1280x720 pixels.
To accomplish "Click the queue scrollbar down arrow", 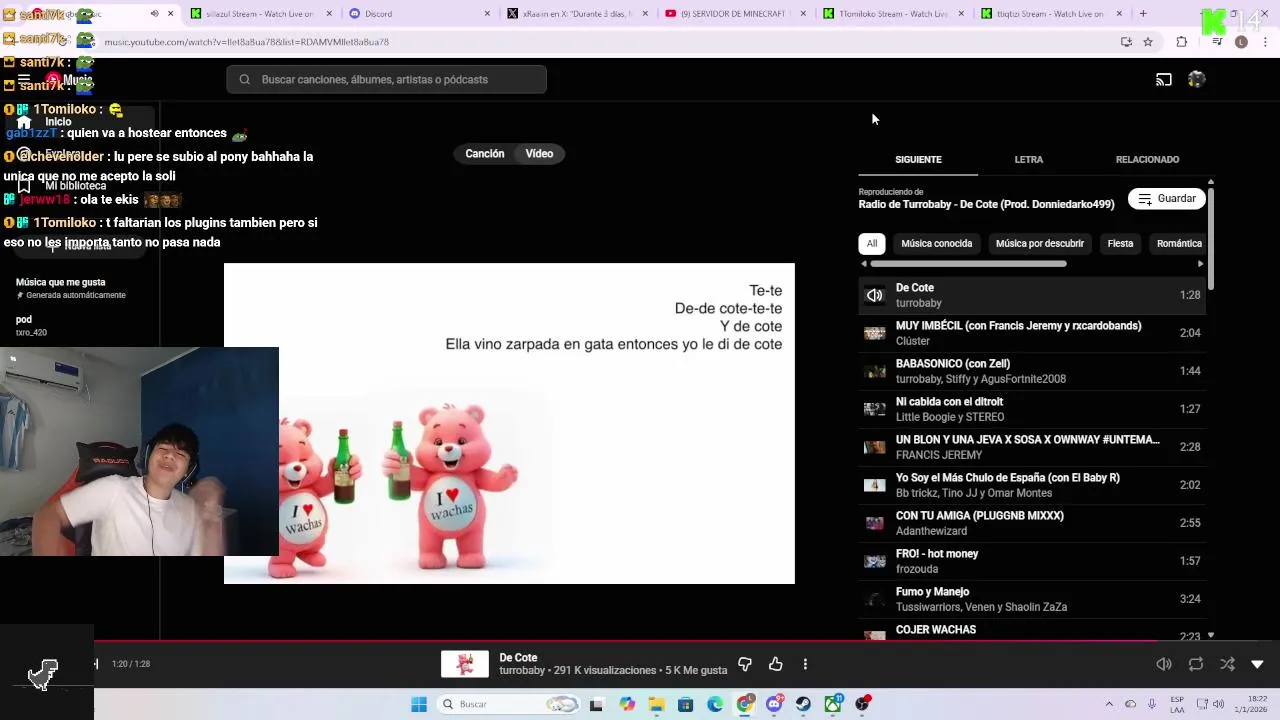I will [x=1211, y=635].
